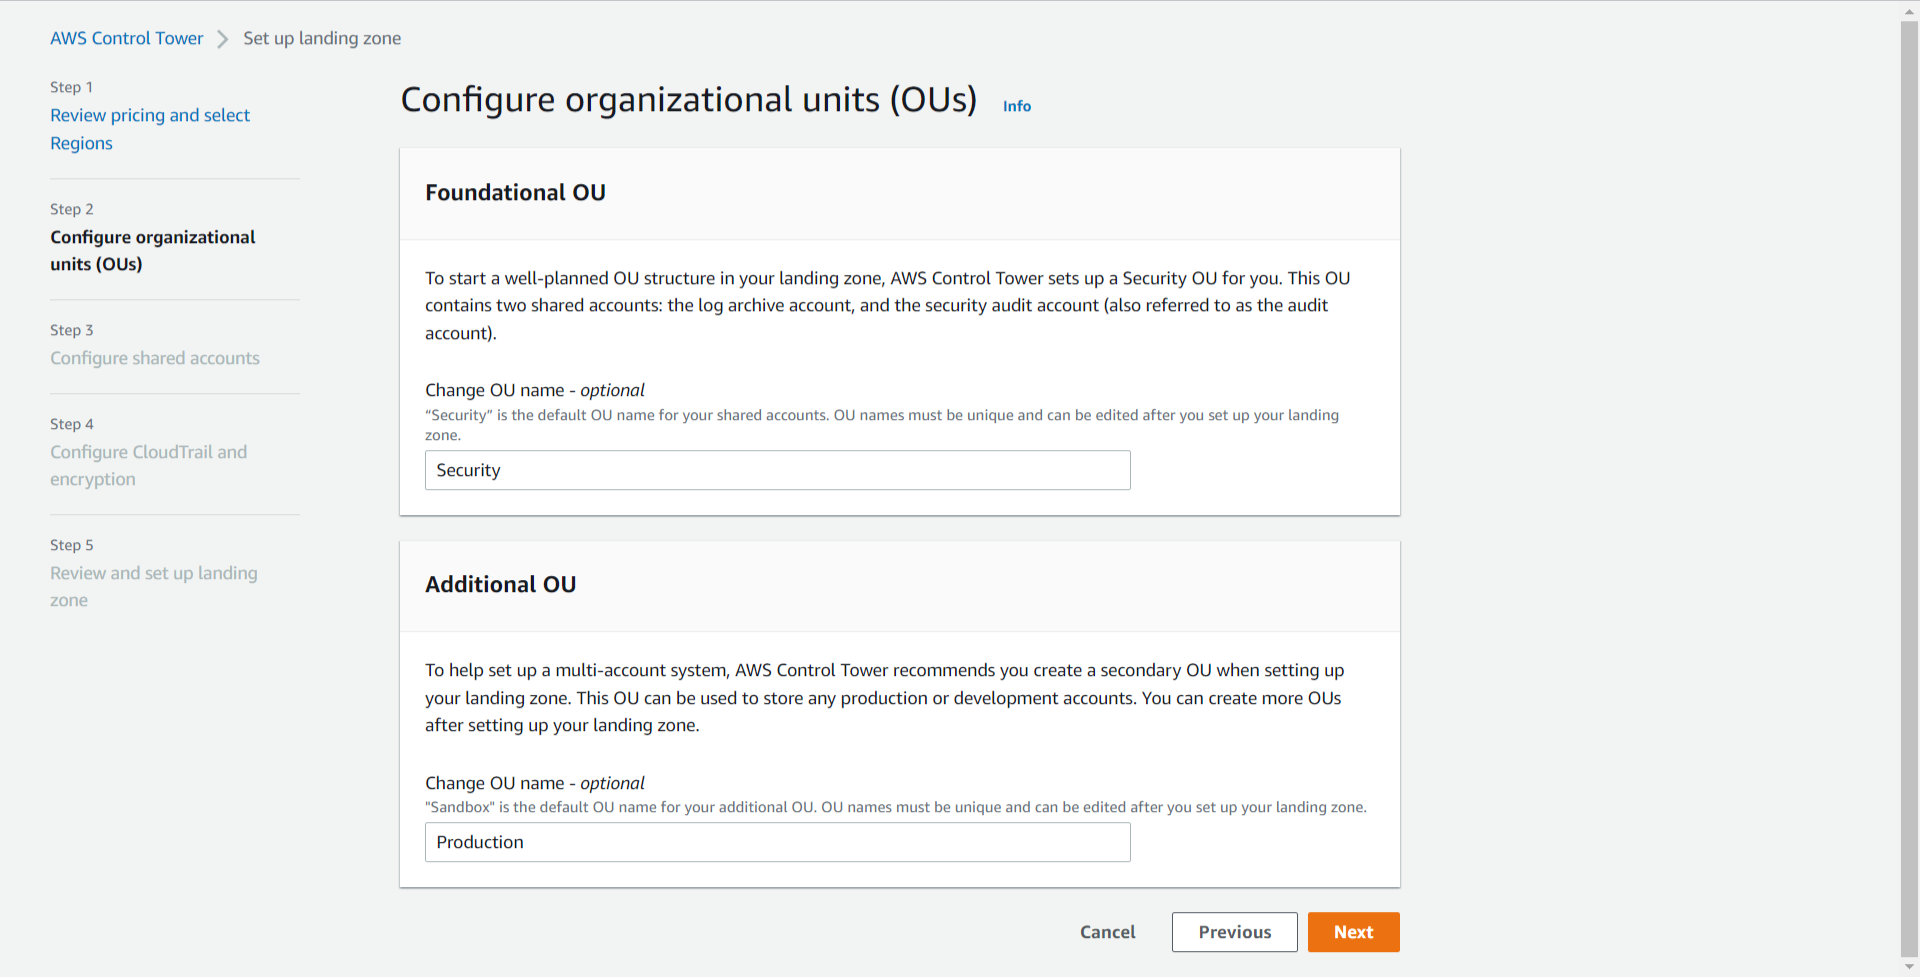This screenshot has height=977, width=1920.
Task: Open the AWS Control Tower breadcrumb link
Action: (x=126, y=38)
